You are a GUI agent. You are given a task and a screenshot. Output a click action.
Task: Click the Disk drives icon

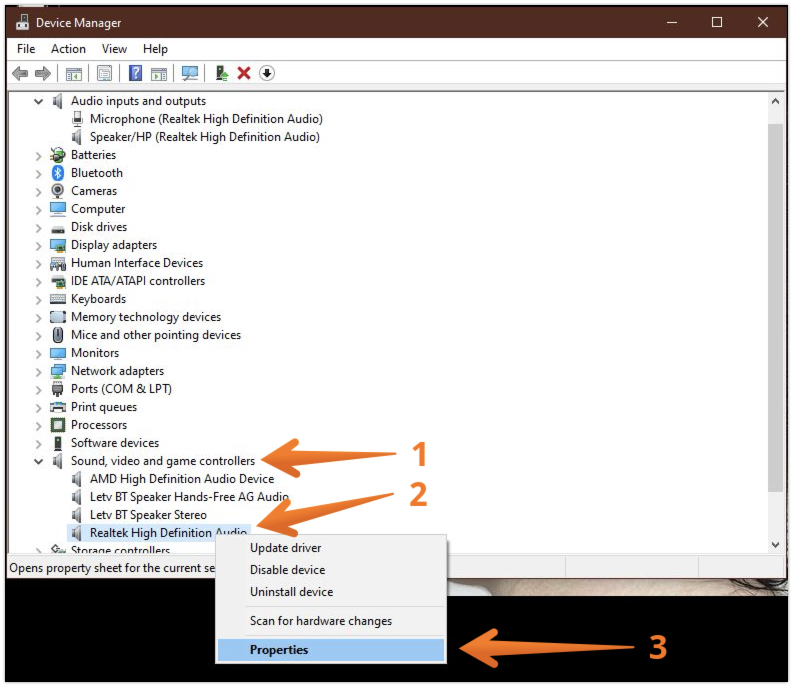pos(58,229)
